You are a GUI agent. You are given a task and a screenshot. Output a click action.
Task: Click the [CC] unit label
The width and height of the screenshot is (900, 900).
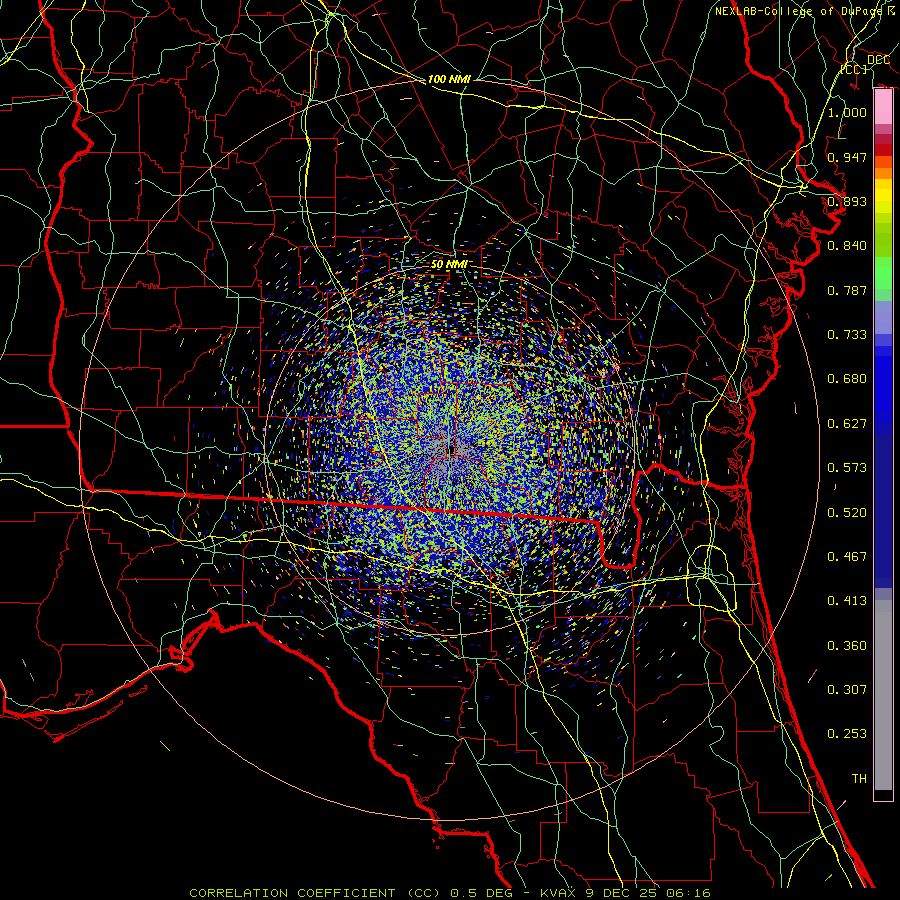(x=854, y=69)
